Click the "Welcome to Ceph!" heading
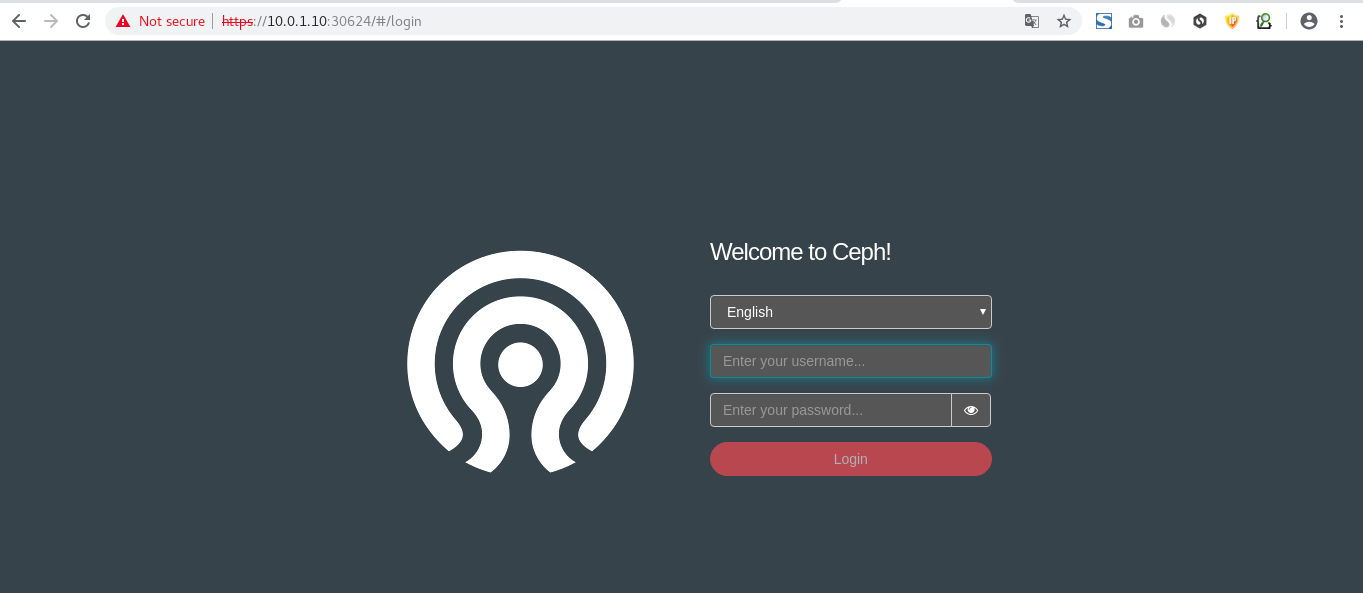The image size is (1363, 593). pos(800,252)
